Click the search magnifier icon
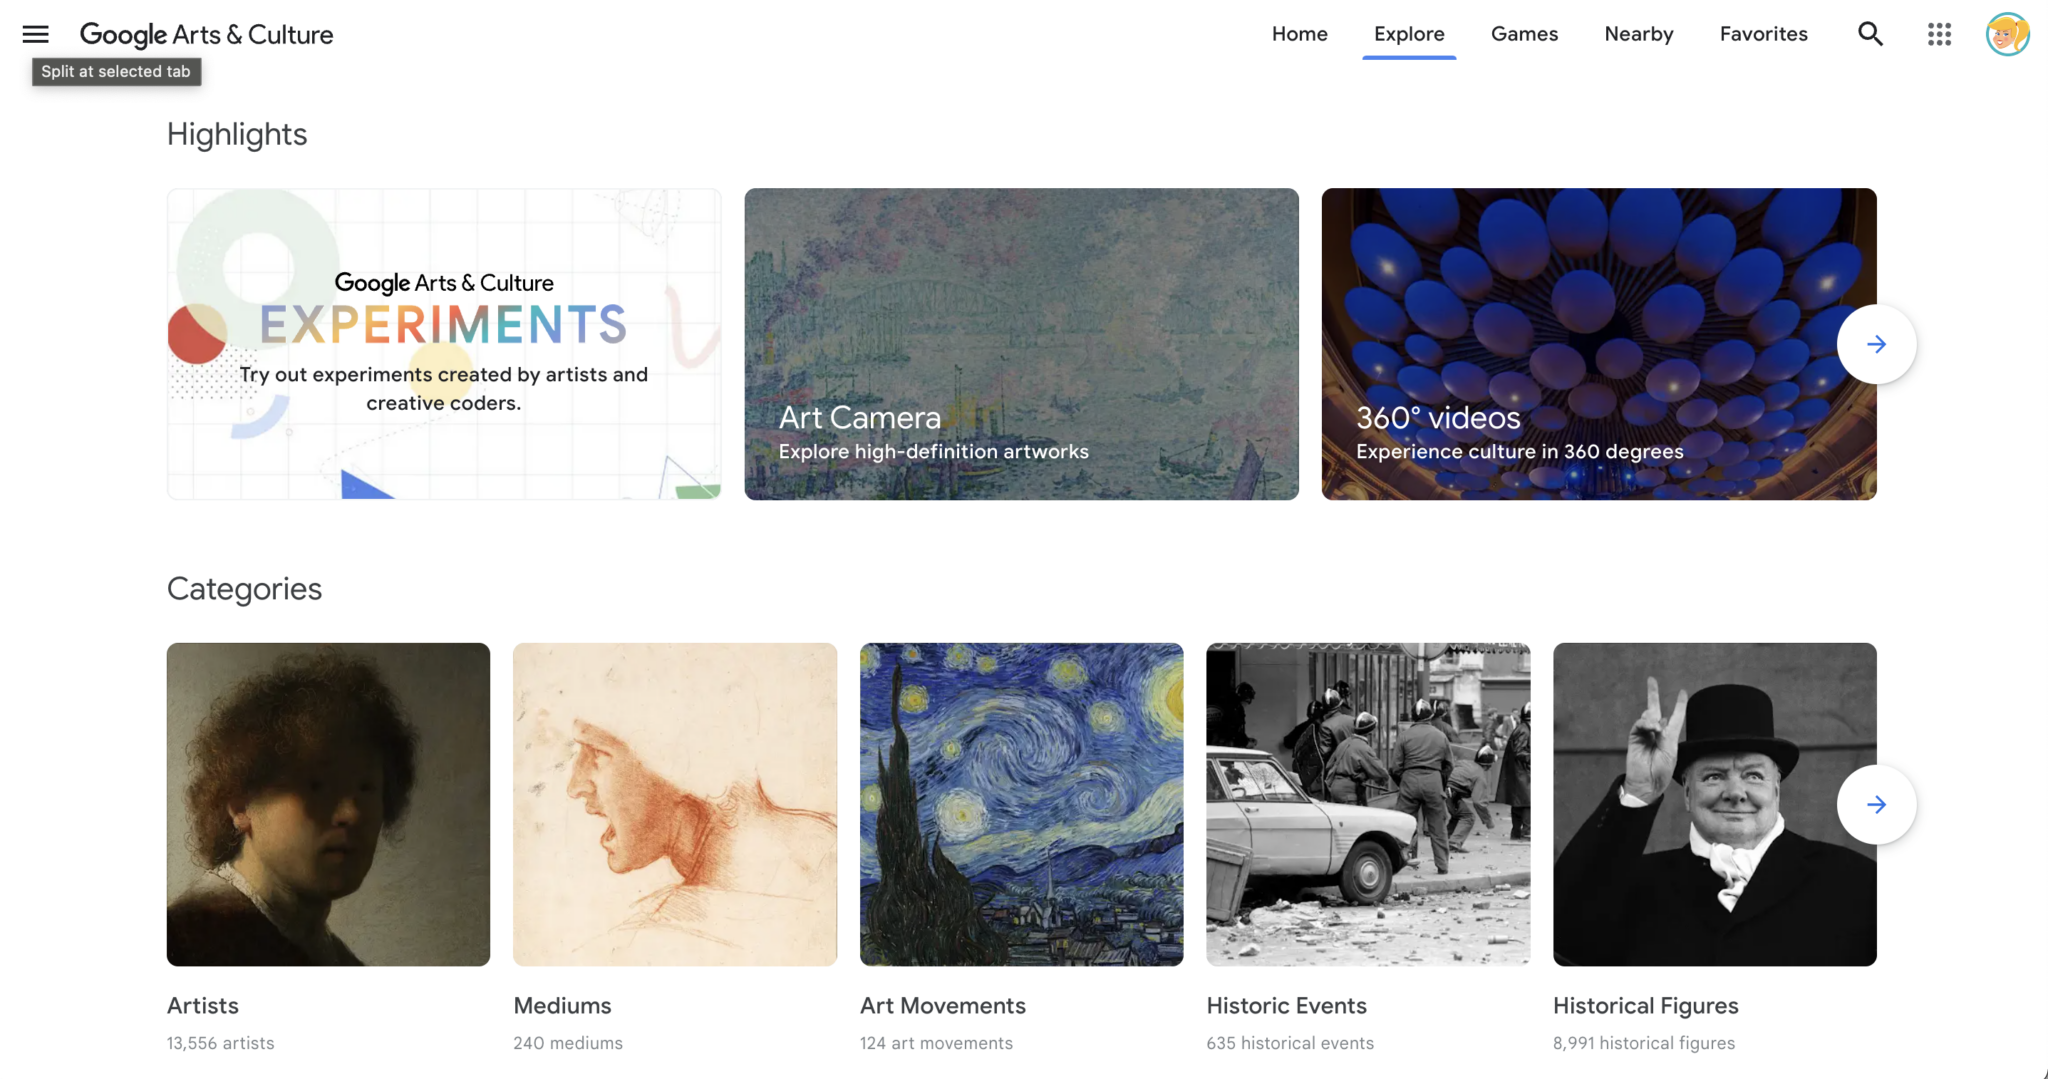 (x=1870, y=34)
